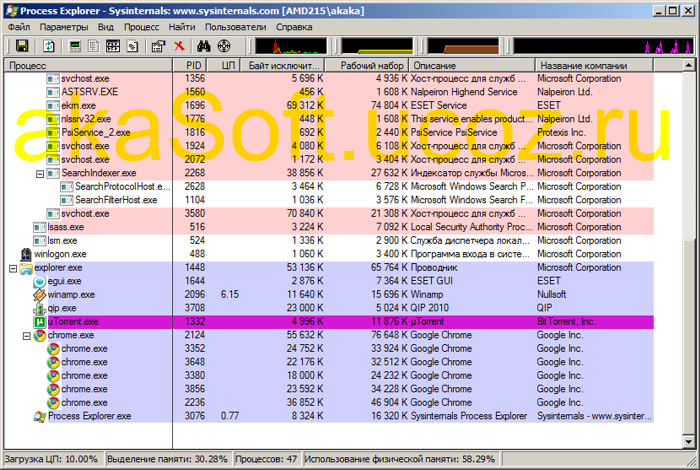Image resolution: width=700 pixels, height=470 pixels.
Task: Toggle the process tree view icon
Action: coord(94,46)
